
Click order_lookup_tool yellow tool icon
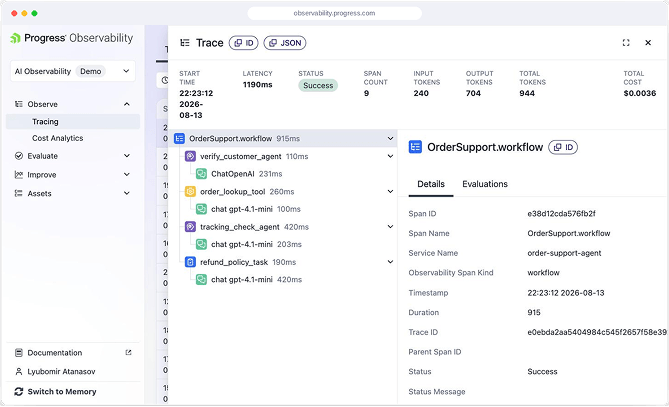[x=190, y=192]
